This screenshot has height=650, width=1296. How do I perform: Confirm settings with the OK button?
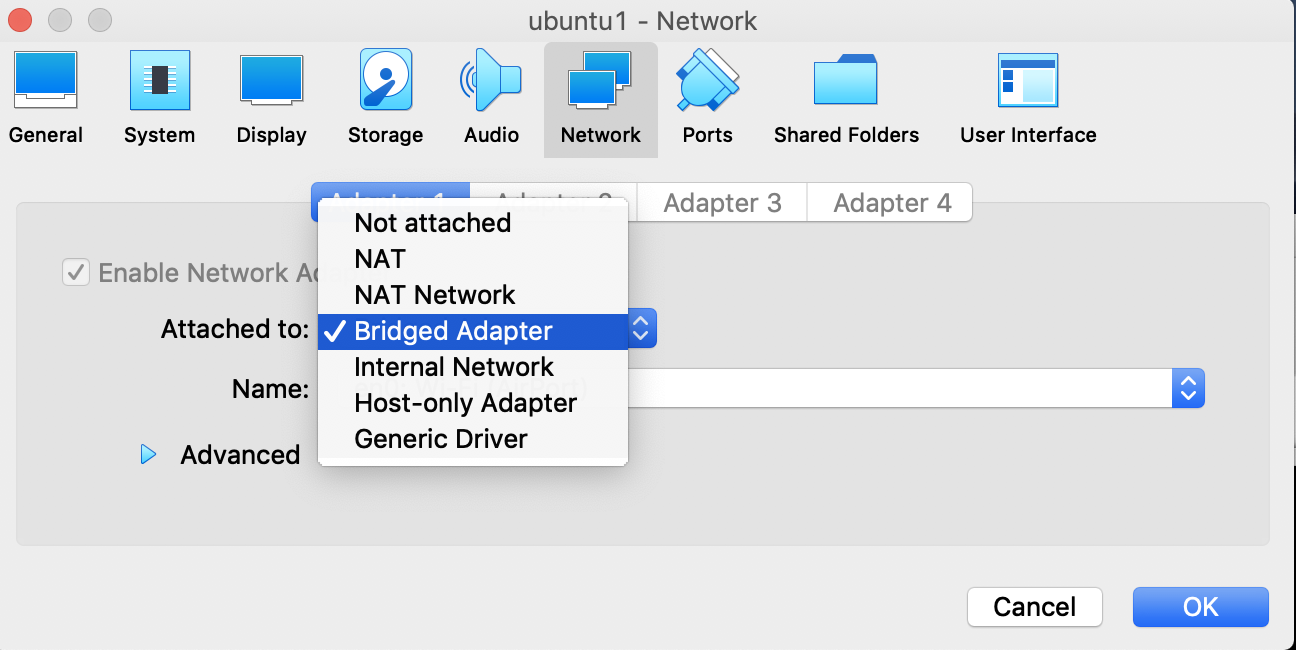click(1200, 607)
